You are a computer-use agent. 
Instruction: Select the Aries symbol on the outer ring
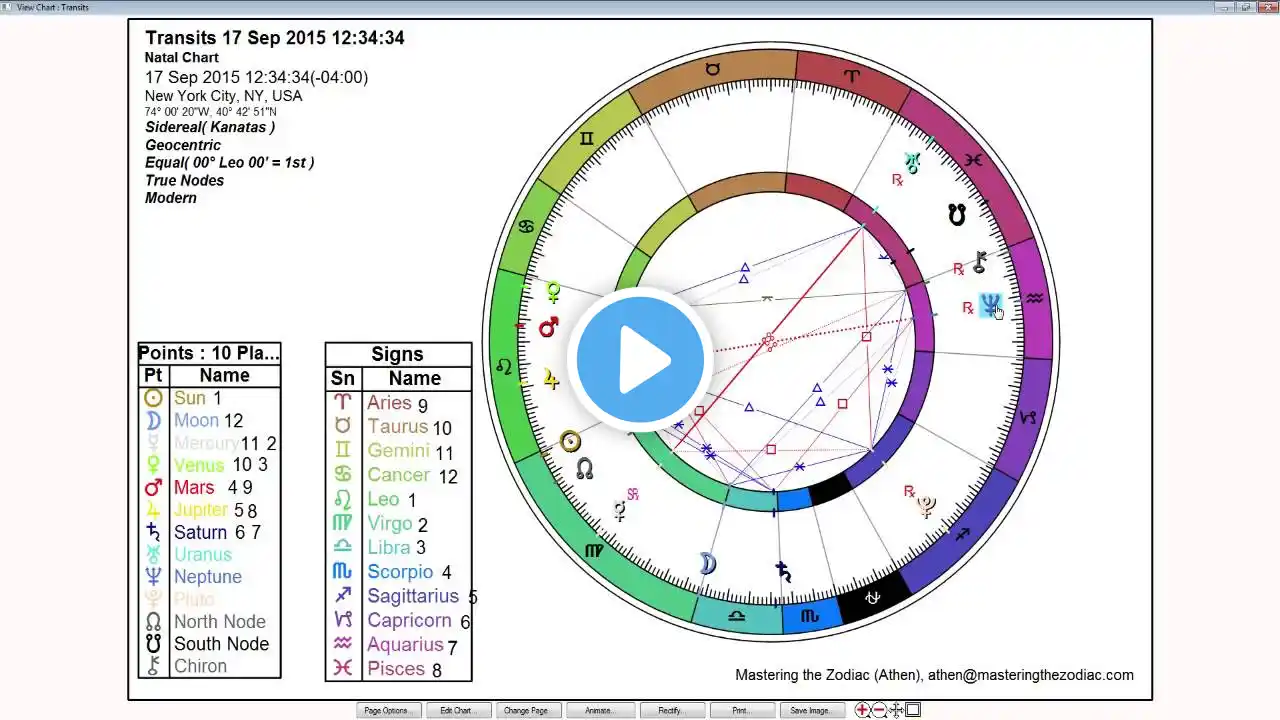851,76
